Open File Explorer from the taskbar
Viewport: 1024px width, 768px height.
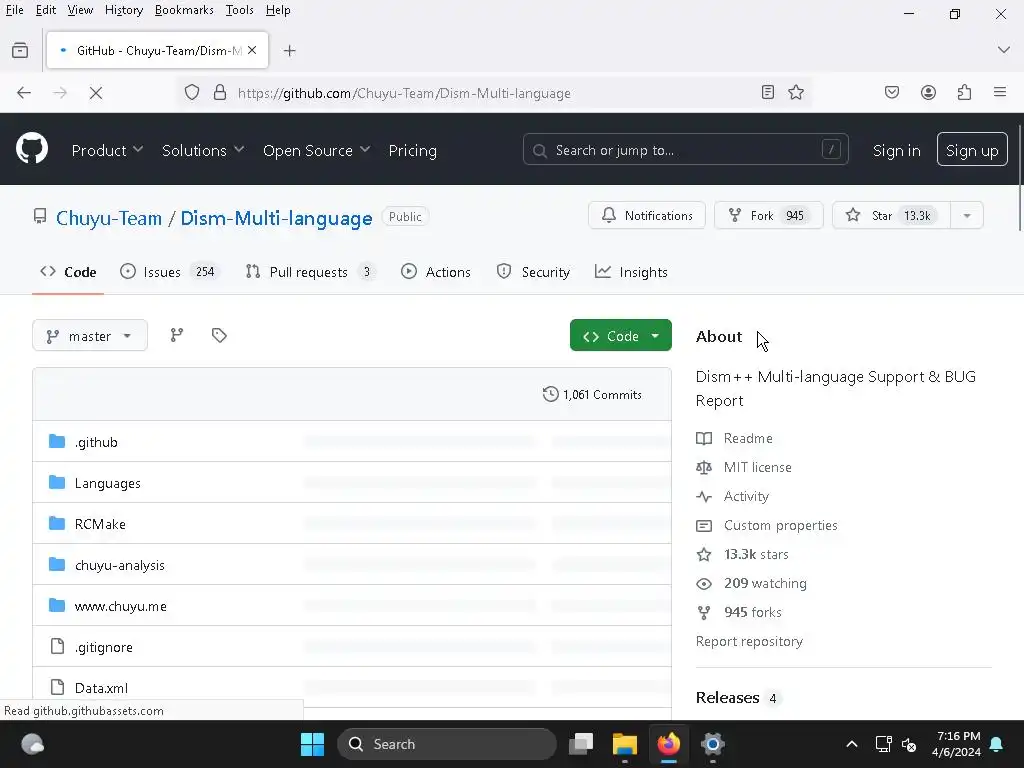(x=625, y=744)
